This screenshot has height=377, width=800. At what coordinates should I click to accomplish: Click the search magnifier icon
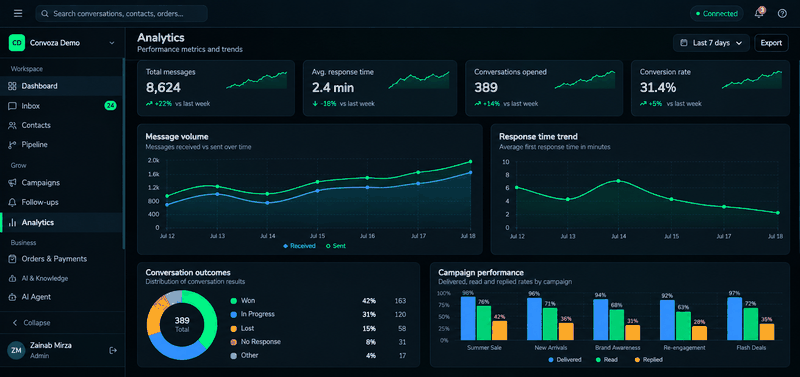coord(45,14)
